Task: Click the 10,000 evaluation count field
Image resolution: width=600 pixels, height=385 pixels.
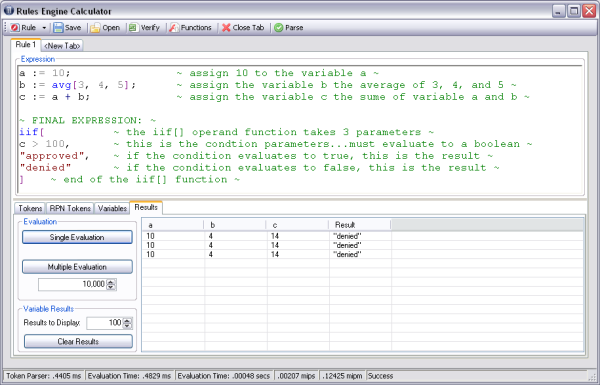Action: pyautogui.click(x=72, y=284)
